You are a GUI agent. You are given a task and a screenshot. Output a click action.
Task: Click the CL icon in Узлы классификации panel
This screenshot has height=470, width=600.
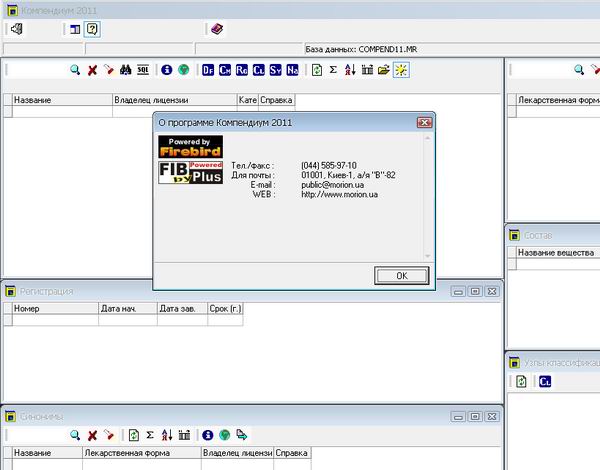(545, 381)
